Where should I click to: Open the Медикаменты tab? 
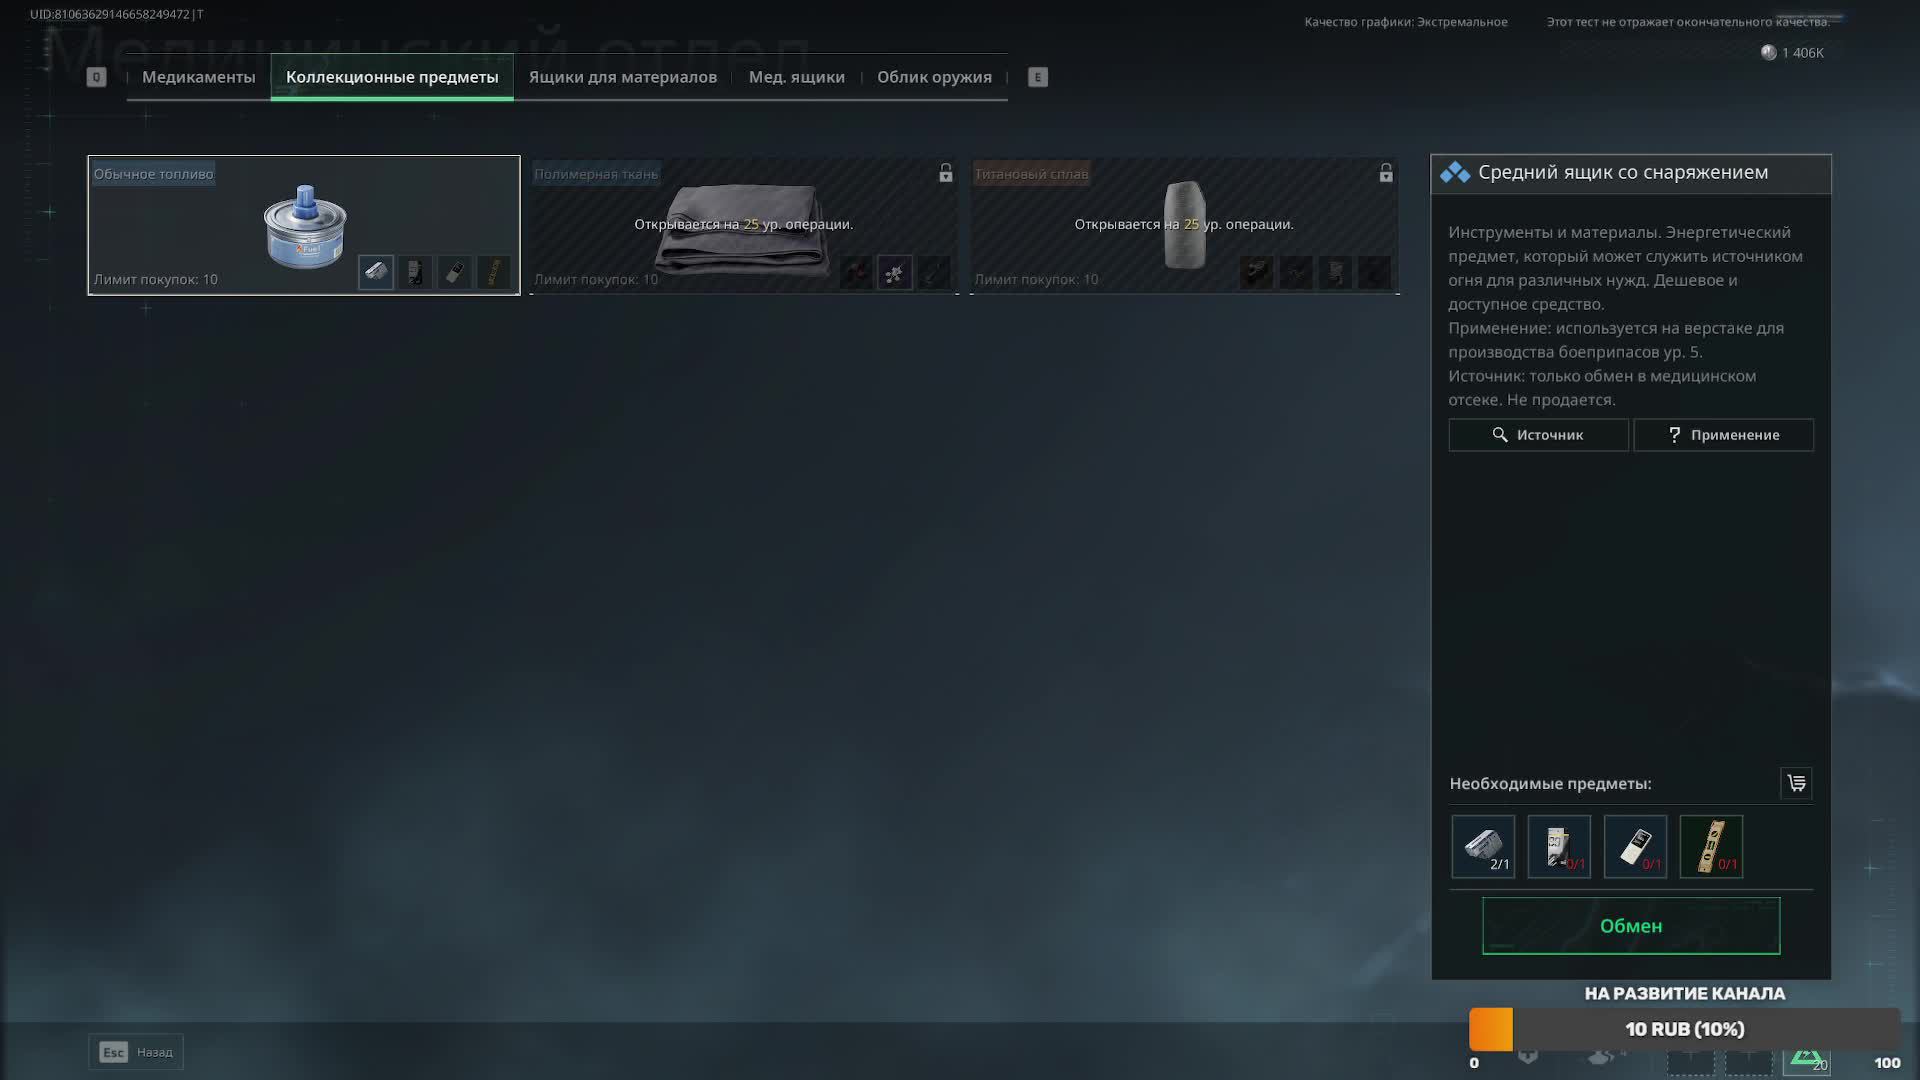(198, 77)
